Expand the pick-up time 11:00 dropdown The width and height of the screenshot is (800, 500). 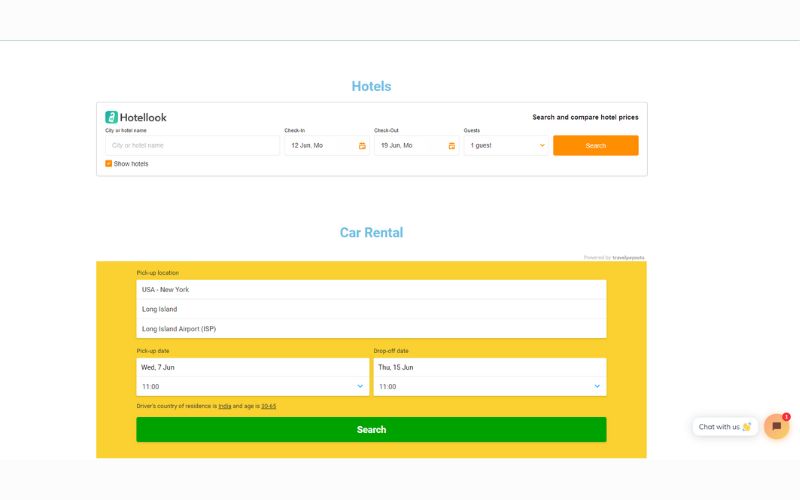pyautogui.click(x=253, y=387)
